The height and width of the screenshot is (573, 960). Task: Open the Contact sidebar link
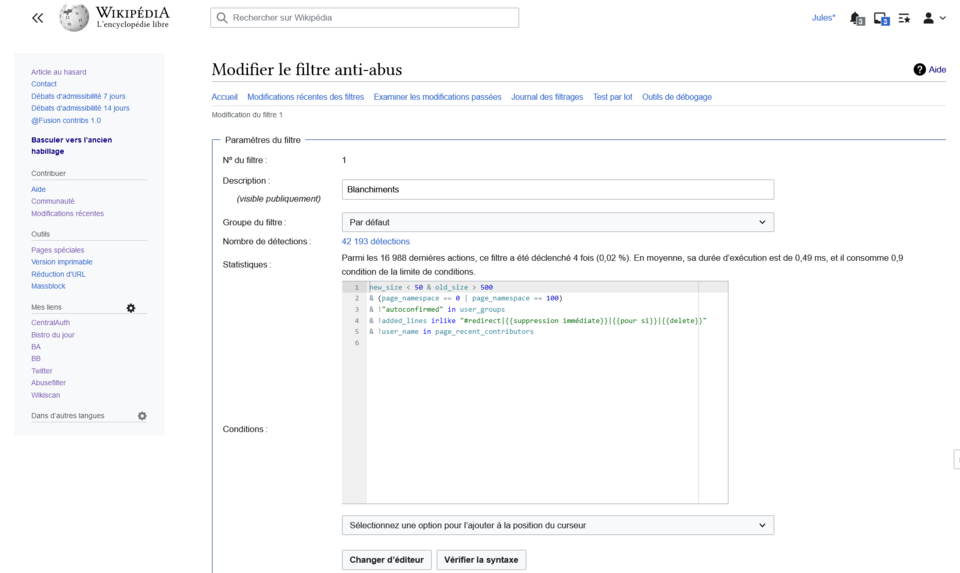click(43, 84)
